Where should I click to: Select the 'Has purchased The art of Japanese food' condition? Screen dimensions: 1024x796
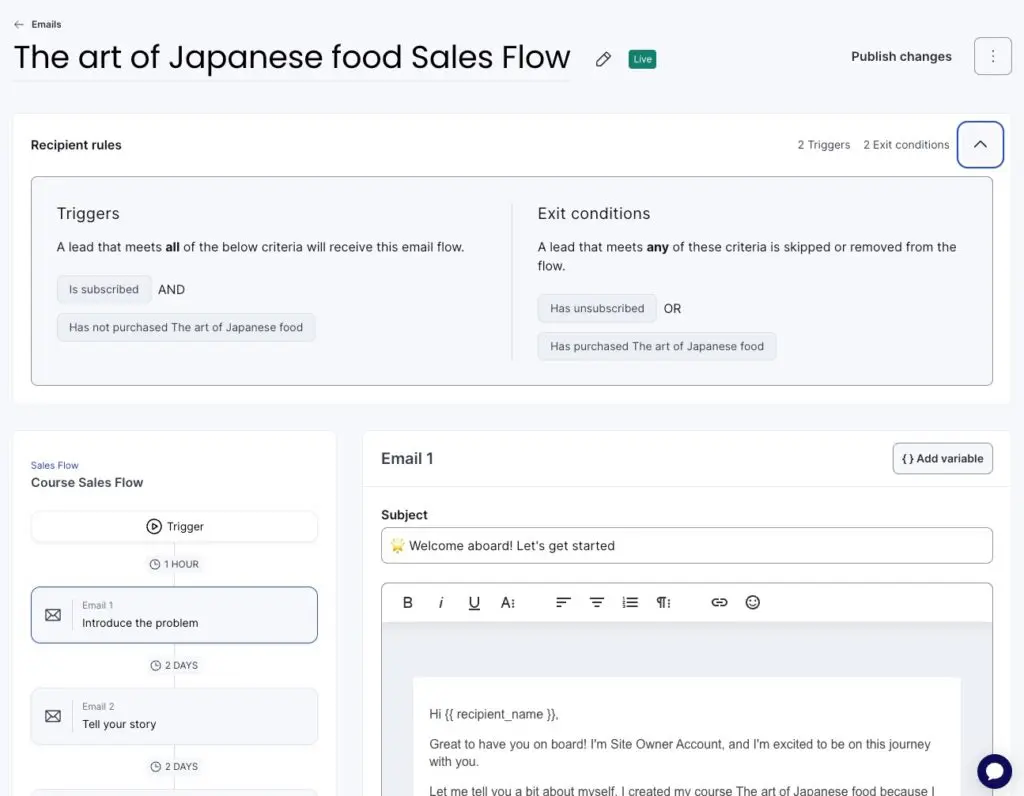pyautogui.click(x=657, y=346)
